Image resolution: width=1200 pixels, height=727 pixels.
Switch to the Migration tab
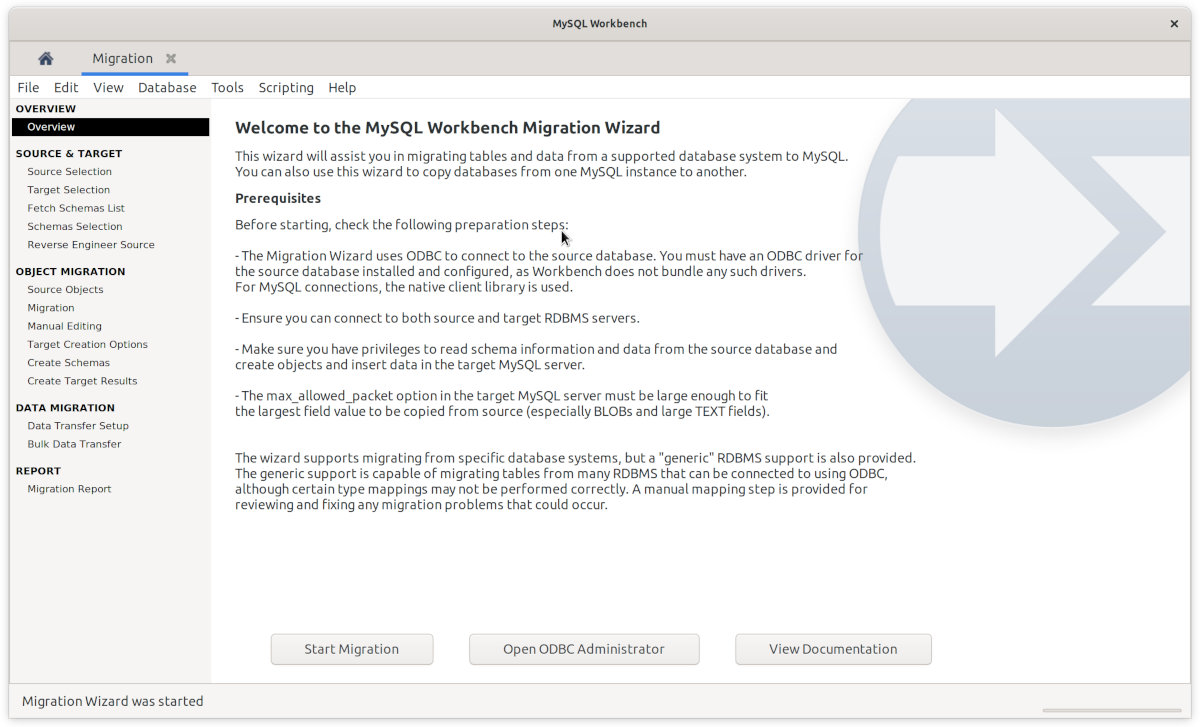click(122, 59)
